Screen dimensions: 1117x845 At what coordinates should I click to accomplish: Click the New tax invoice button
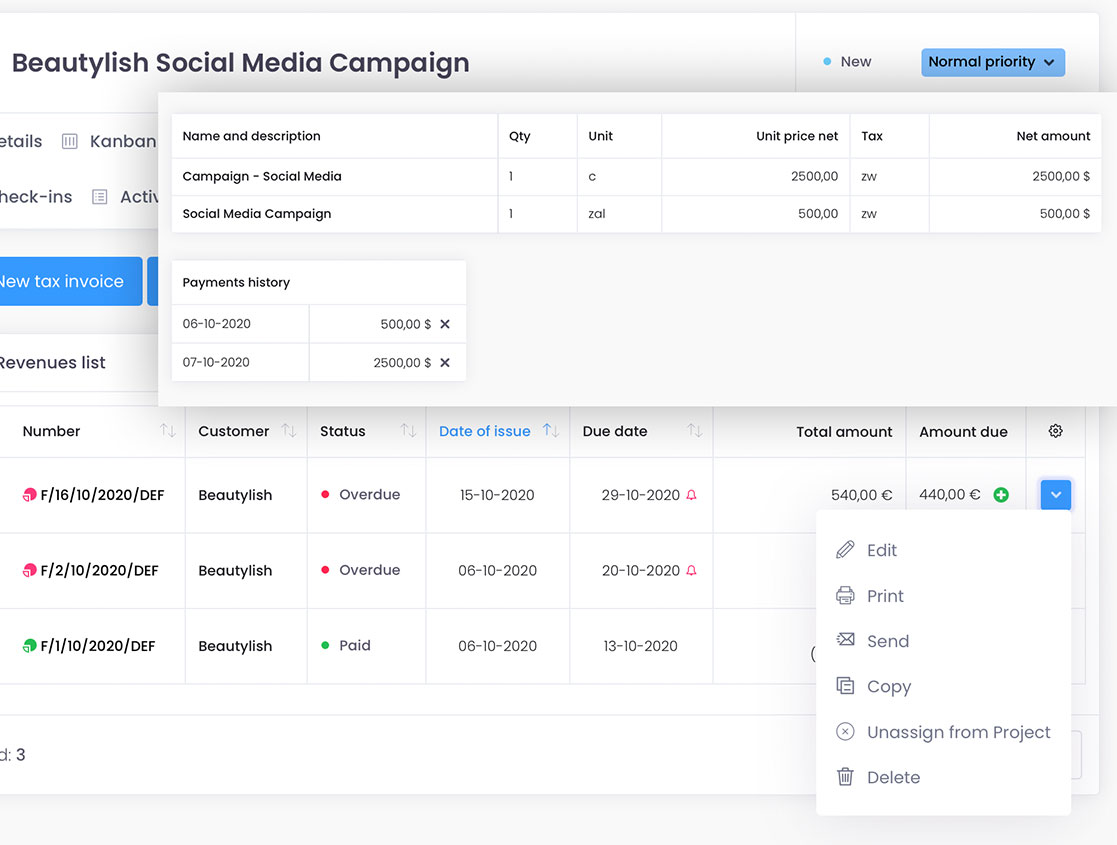point(71,281)
